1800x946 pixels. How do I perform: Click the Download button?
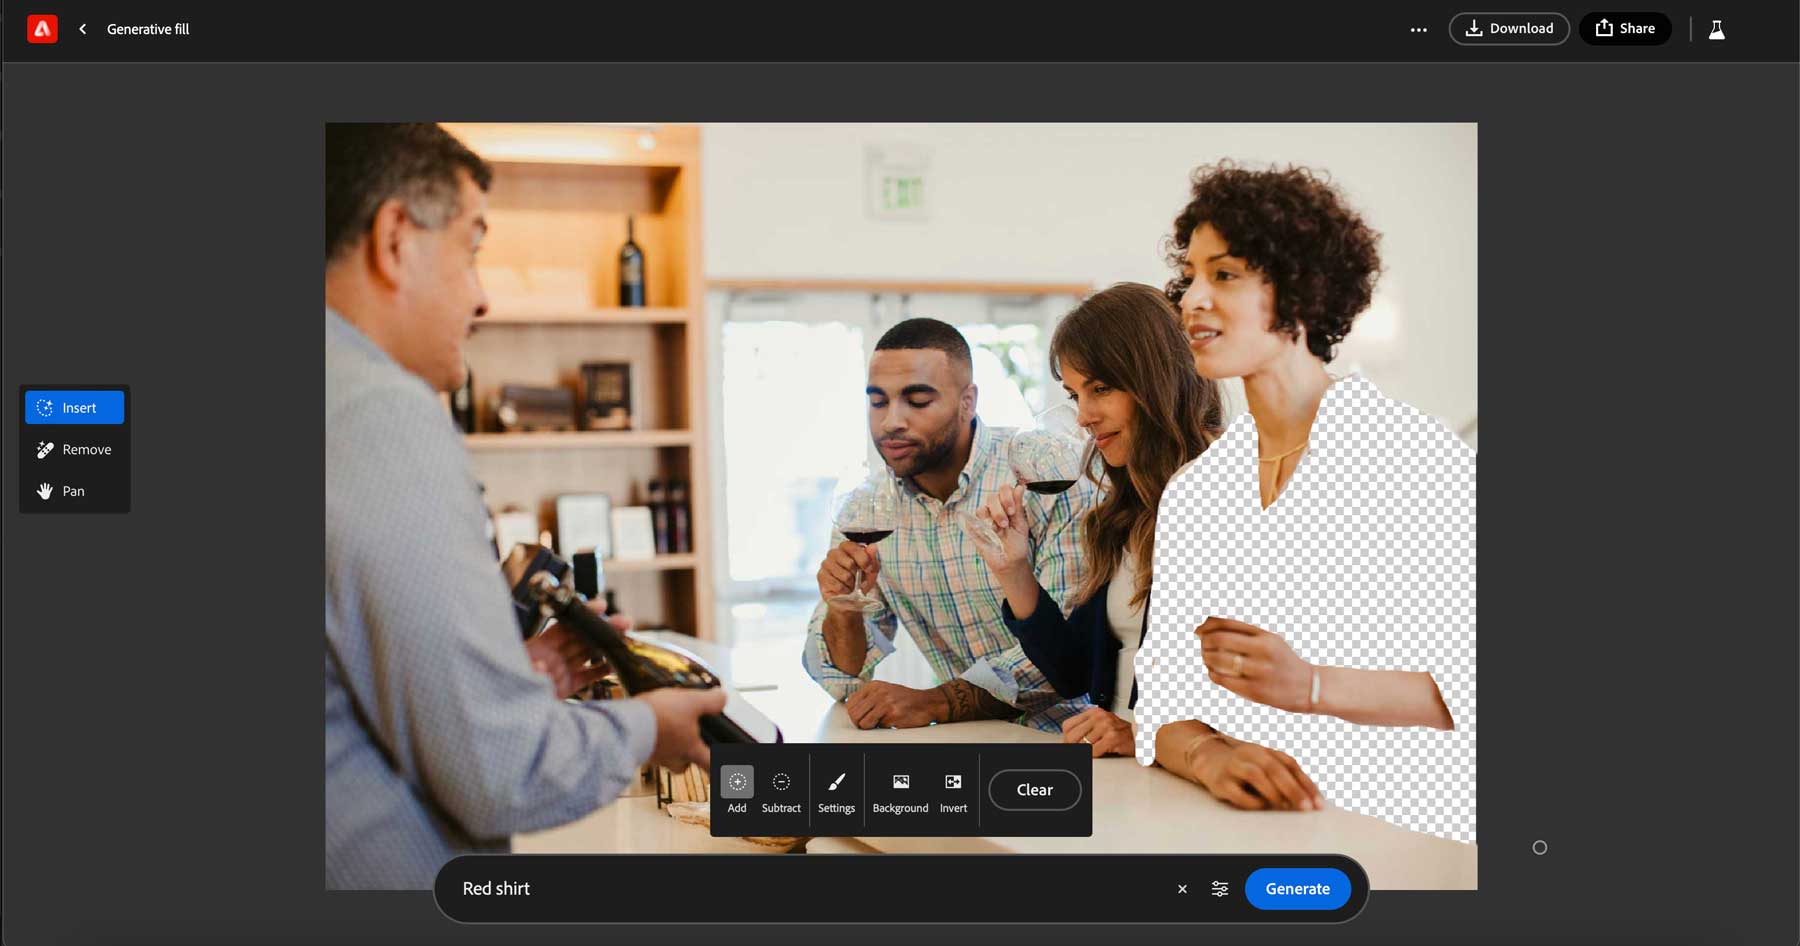click(1508, 29)
